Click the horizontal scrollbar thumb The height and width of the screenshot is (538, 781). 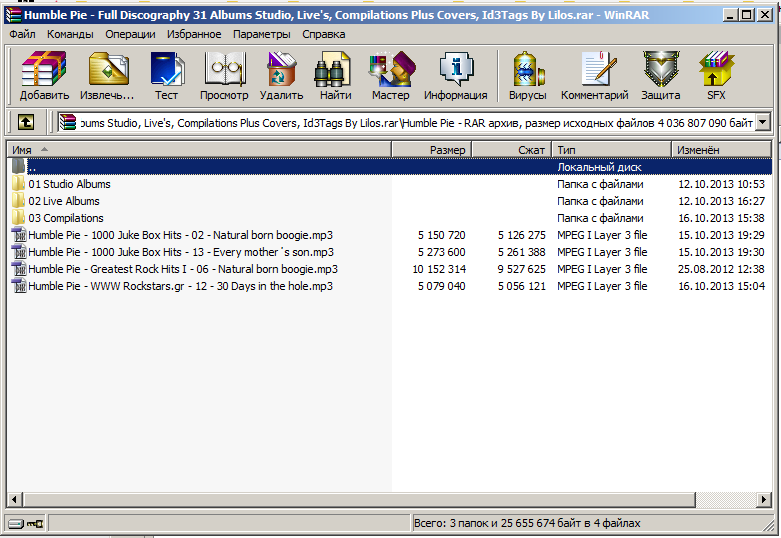coord(359,499)
